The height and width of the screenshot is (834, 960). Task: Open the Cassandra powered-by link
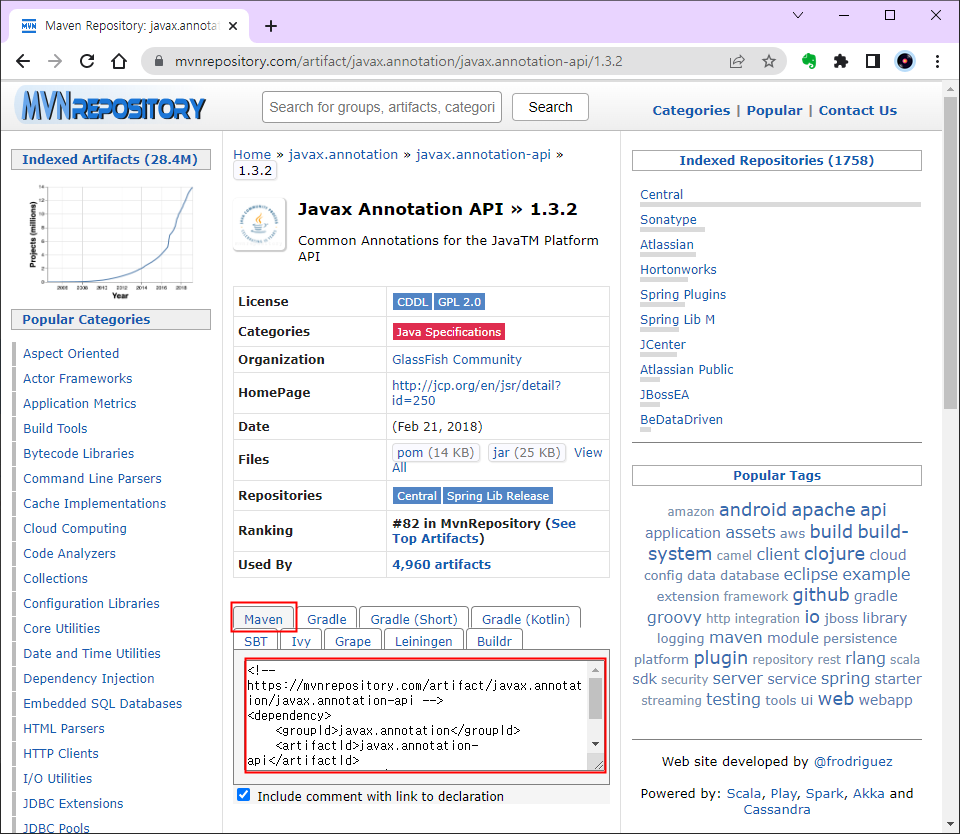(x=776, y=810)
